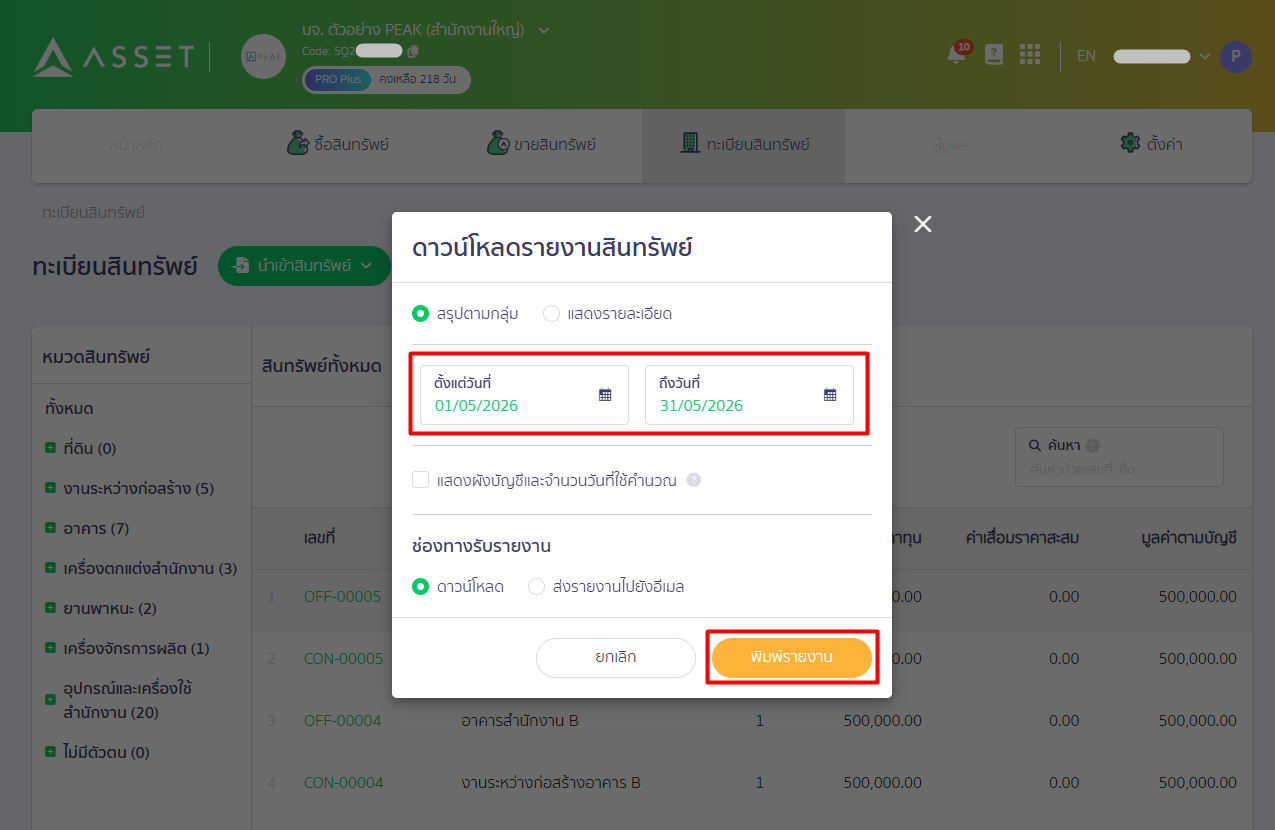Click the เลขที่ column header
The image size is (1275, 830).
click(319, 538)
